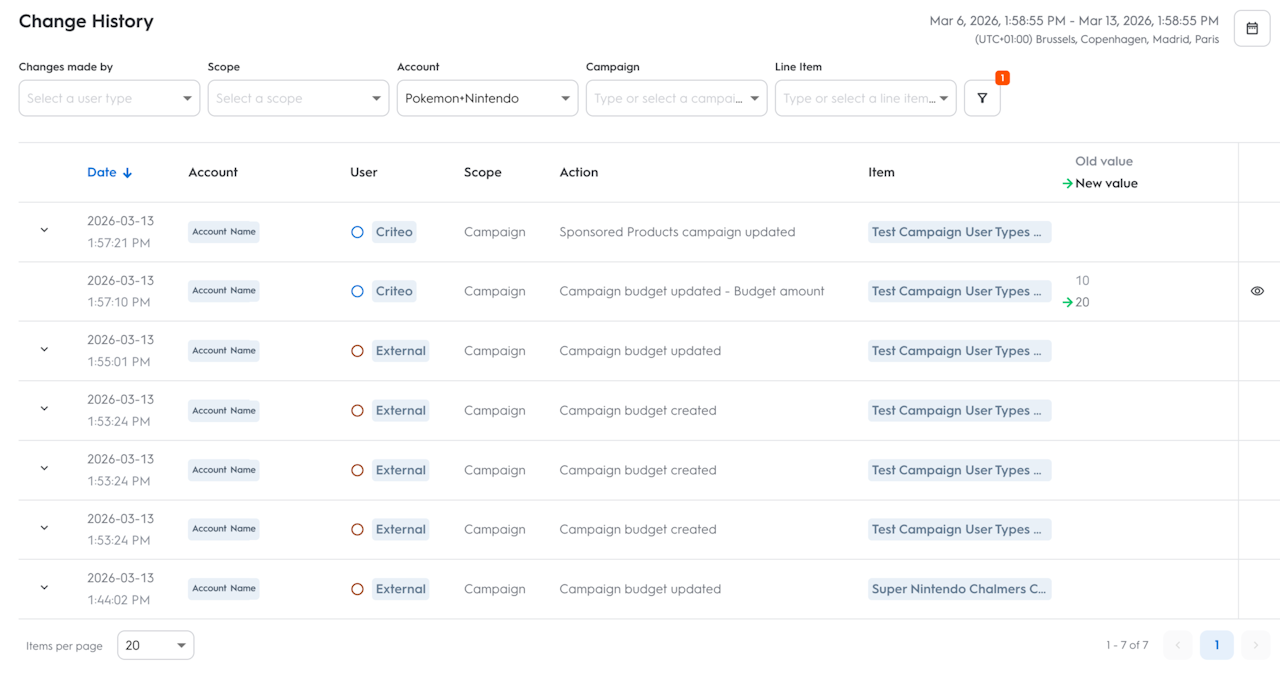
Task: Open the Changes made by dropdown
Action: [109, 98]
